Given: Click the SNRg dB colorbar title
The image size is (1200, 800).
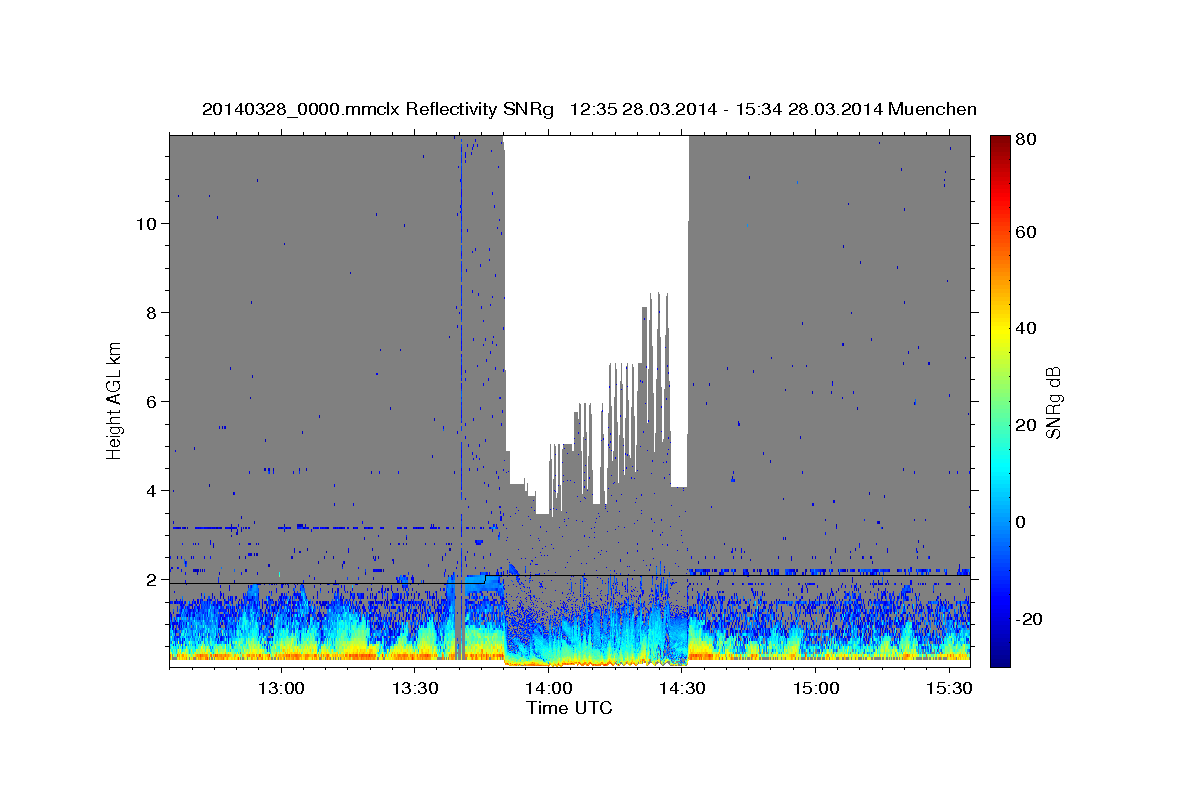Looking at the screenshot, I should [x=1054, y=401].
